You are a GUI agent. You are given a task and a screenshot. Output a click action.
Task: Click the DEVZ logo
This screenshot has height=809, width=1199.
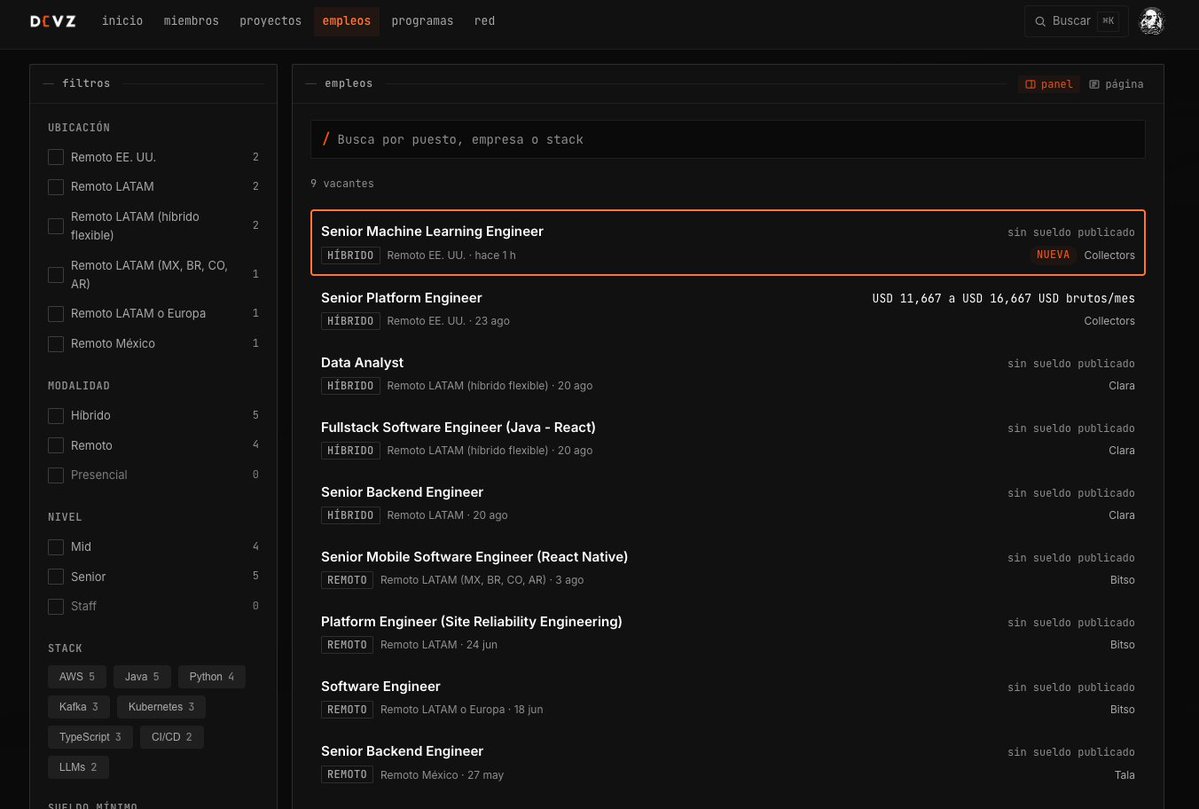point(53,21)
